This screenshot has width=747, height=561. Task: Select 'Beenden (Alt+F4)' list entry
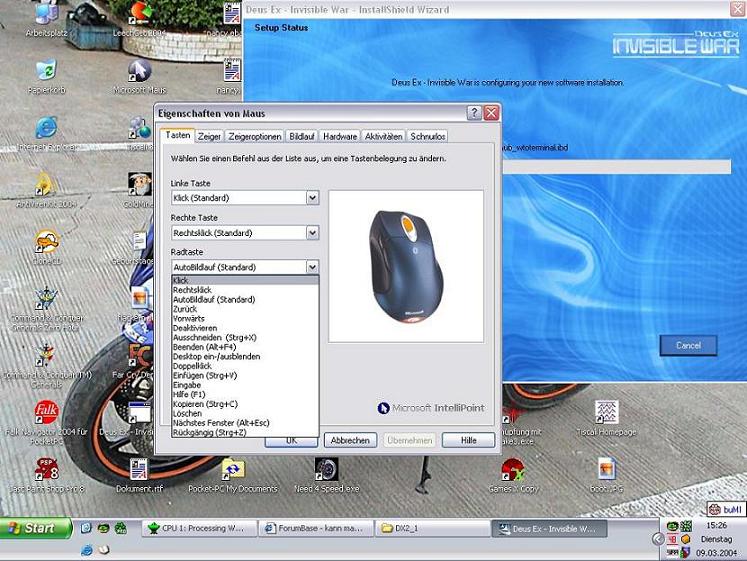[245, 347]
